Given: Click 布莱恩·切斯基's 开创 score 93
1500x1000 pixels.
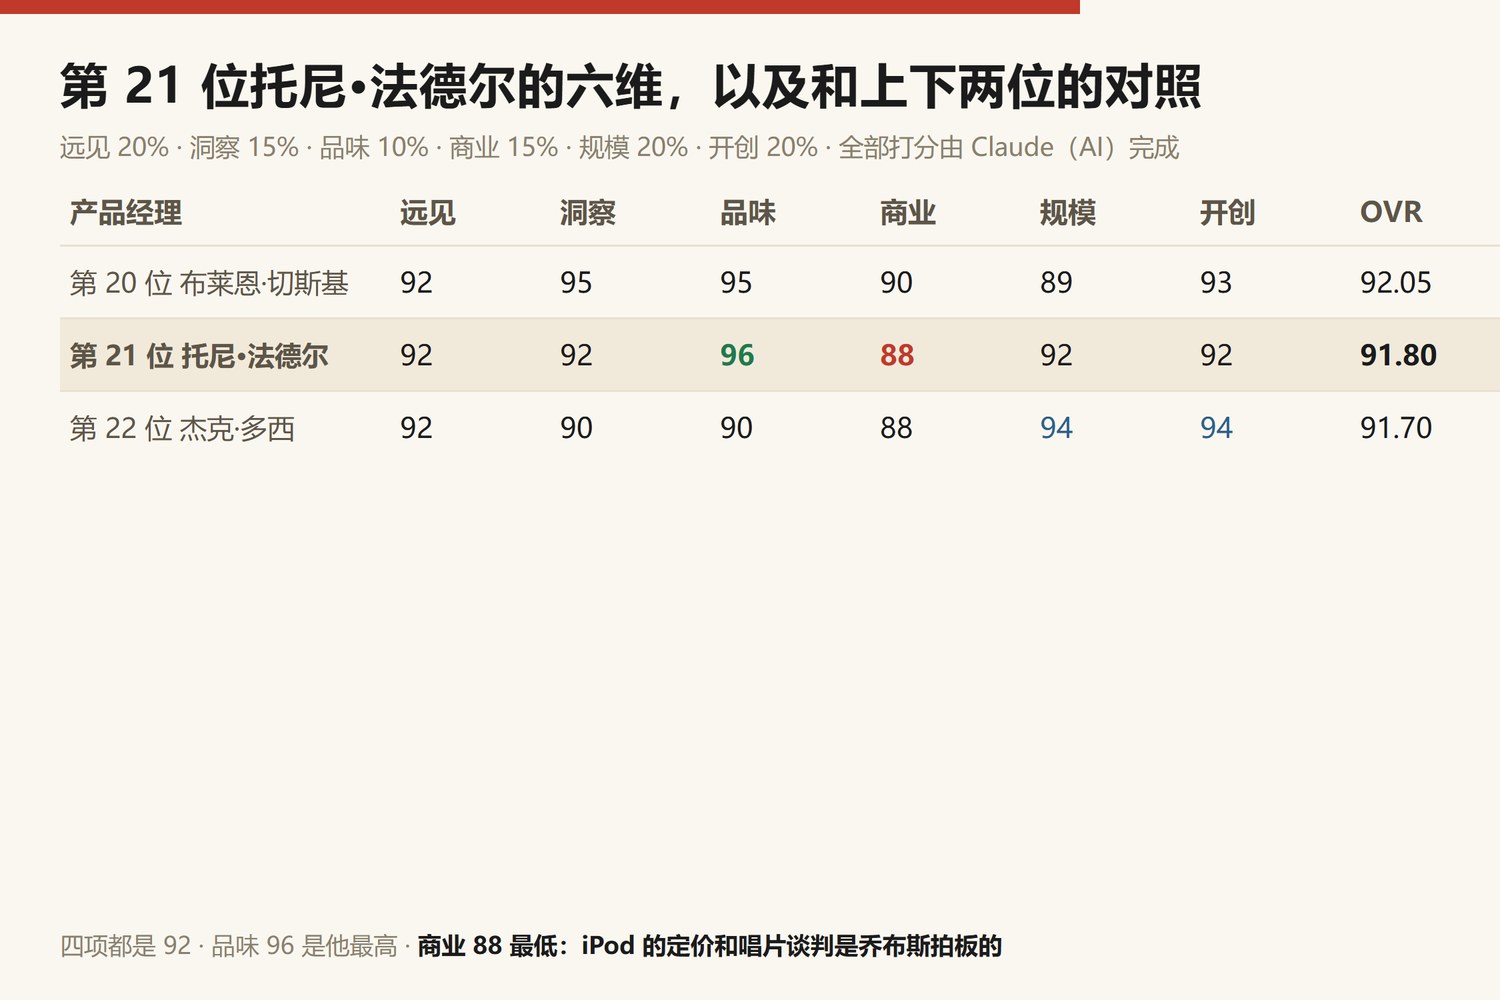Looking at the screenshot, I should point(1216,283).
